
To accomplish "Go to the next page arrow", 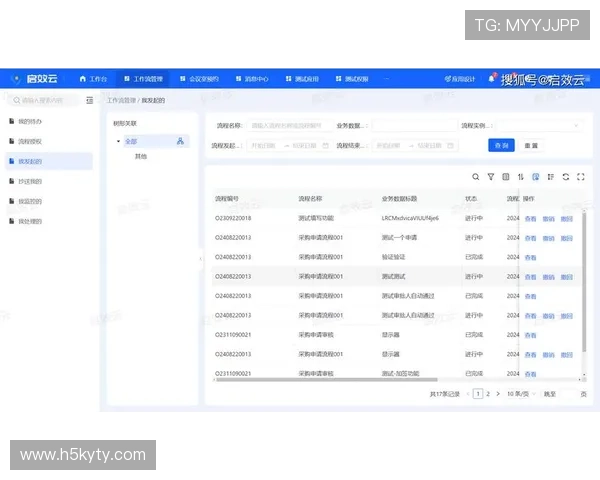I will pos(498,394).
